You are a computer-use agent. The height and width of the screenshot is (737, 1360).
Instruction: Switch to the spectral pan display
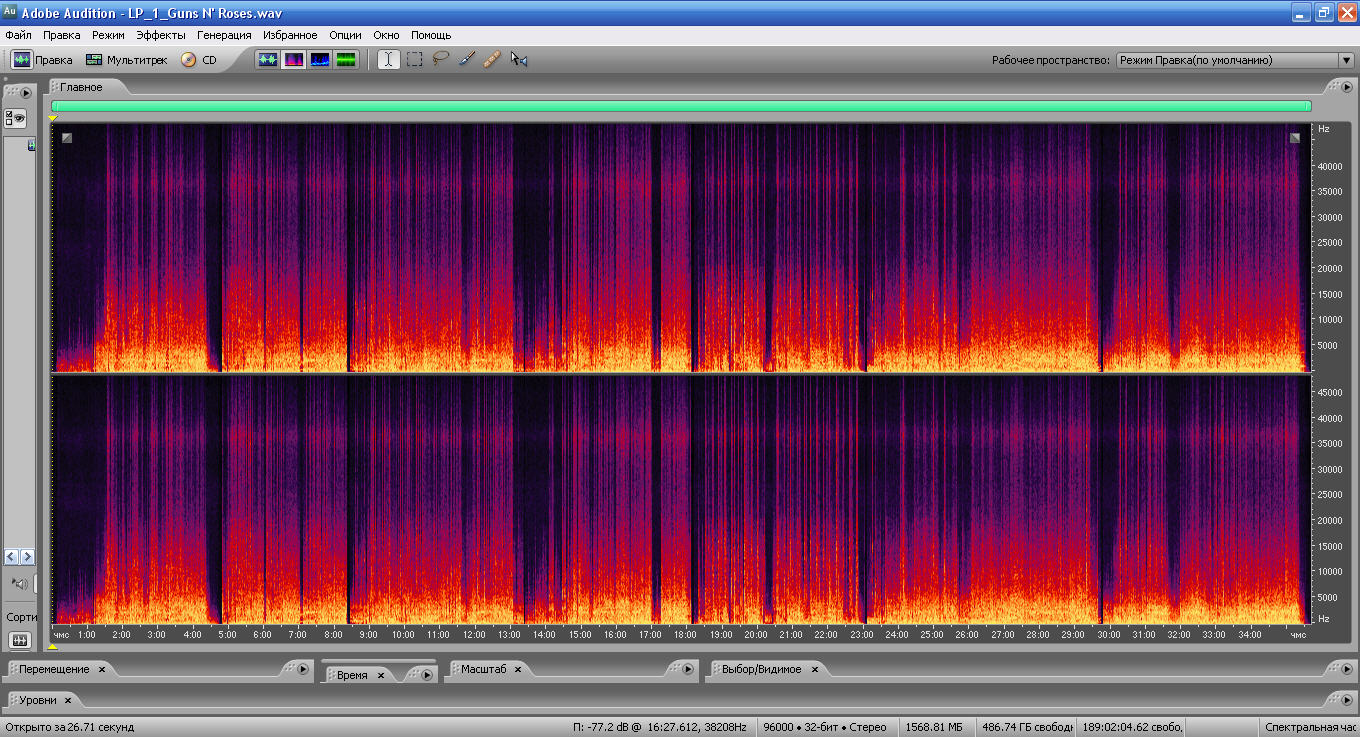click(320, 60)
